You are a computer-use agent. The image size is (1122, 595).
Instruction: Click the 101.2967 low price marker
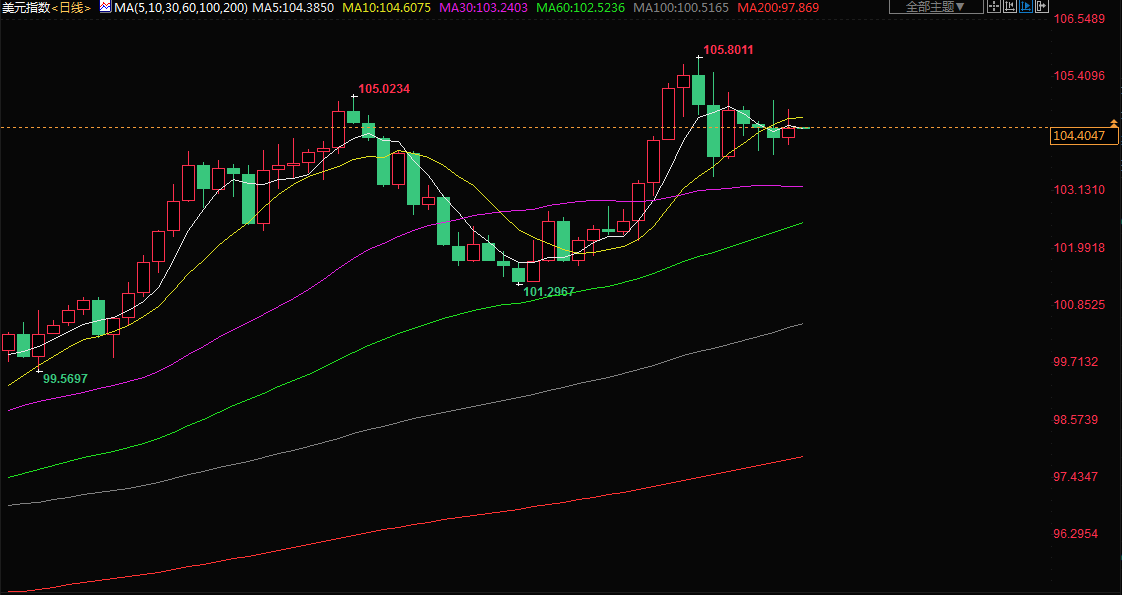coord(548,291)
